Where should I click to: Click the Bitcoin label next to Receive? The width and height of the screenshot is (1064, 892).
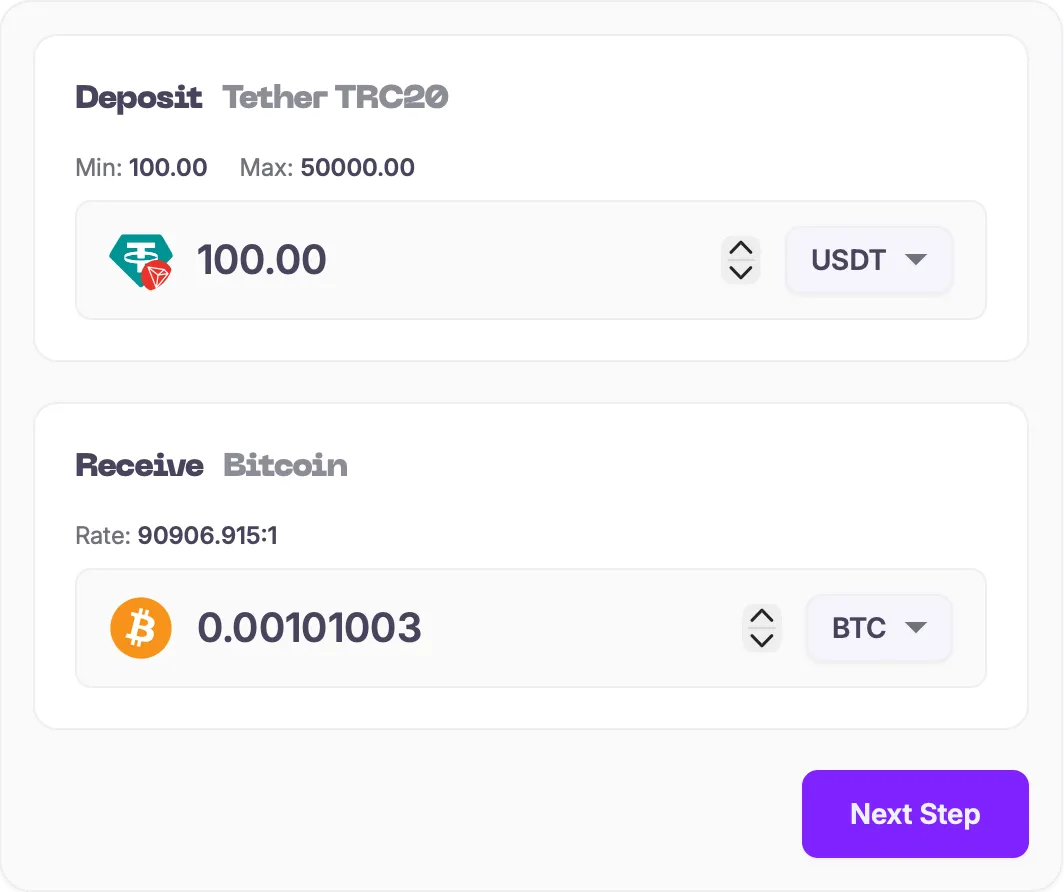pyautogui.click(x=286, y=464)
